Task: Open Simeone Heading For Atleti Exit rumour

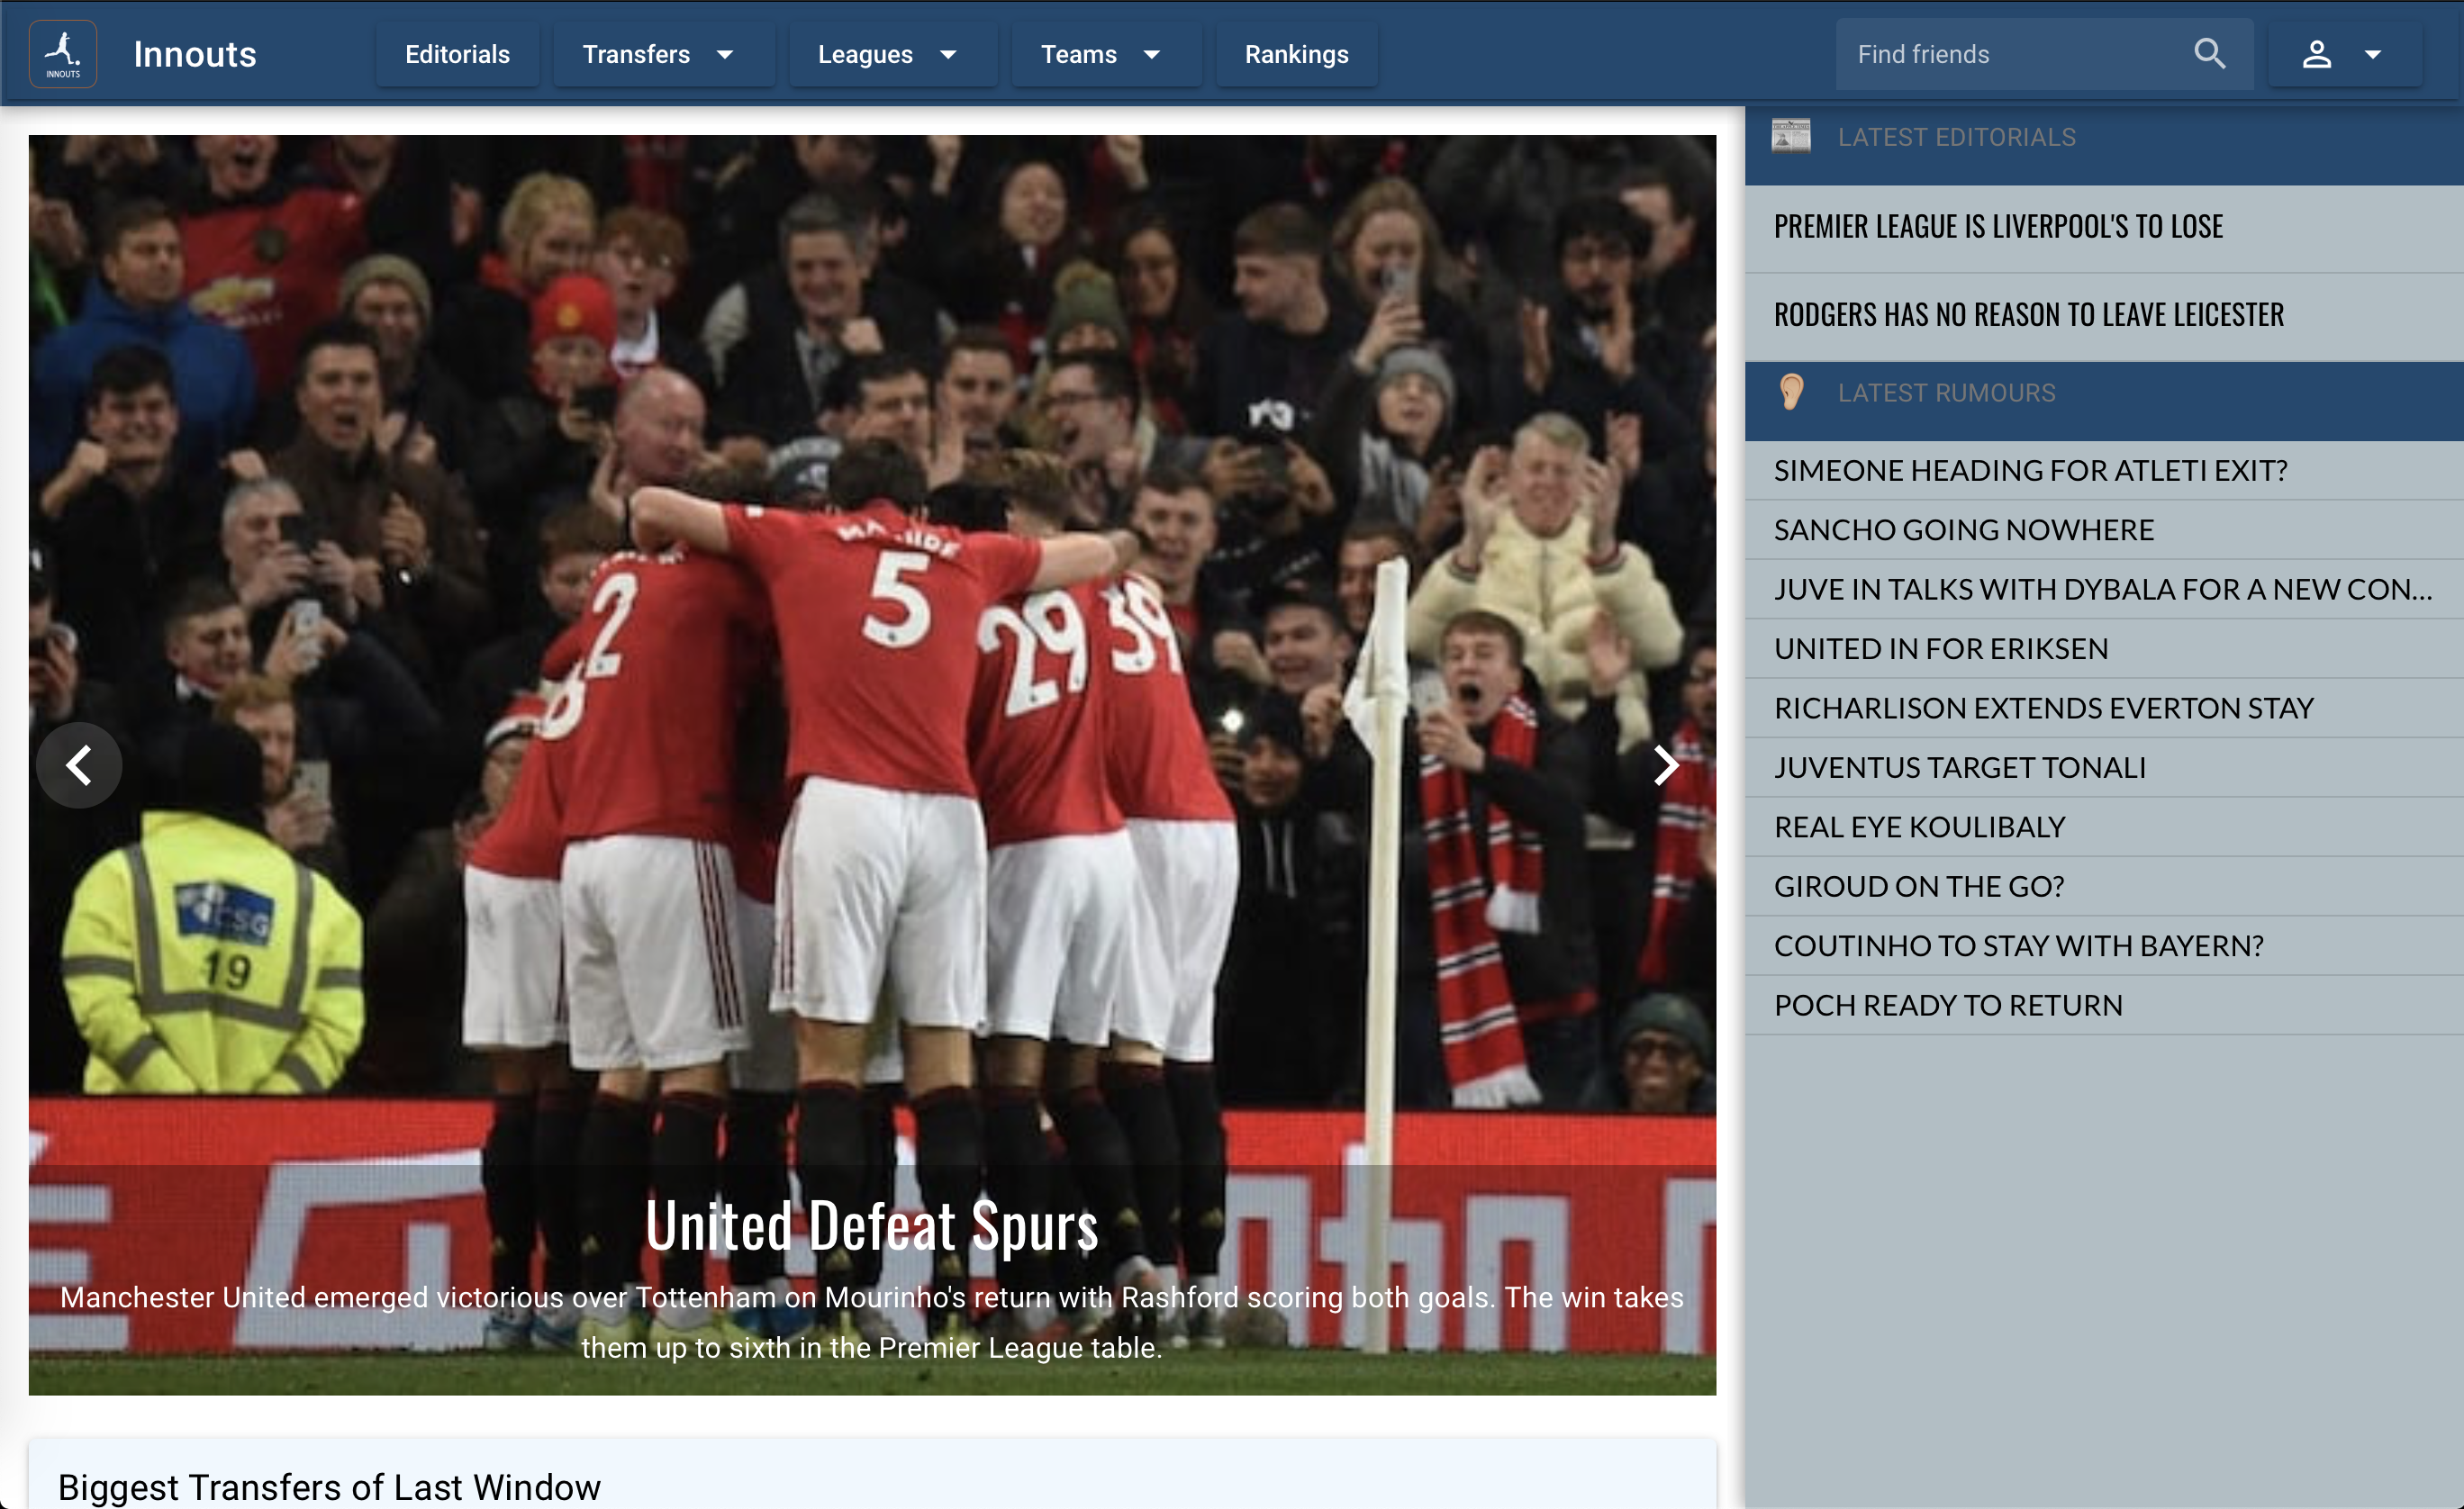Action: 2030,470
